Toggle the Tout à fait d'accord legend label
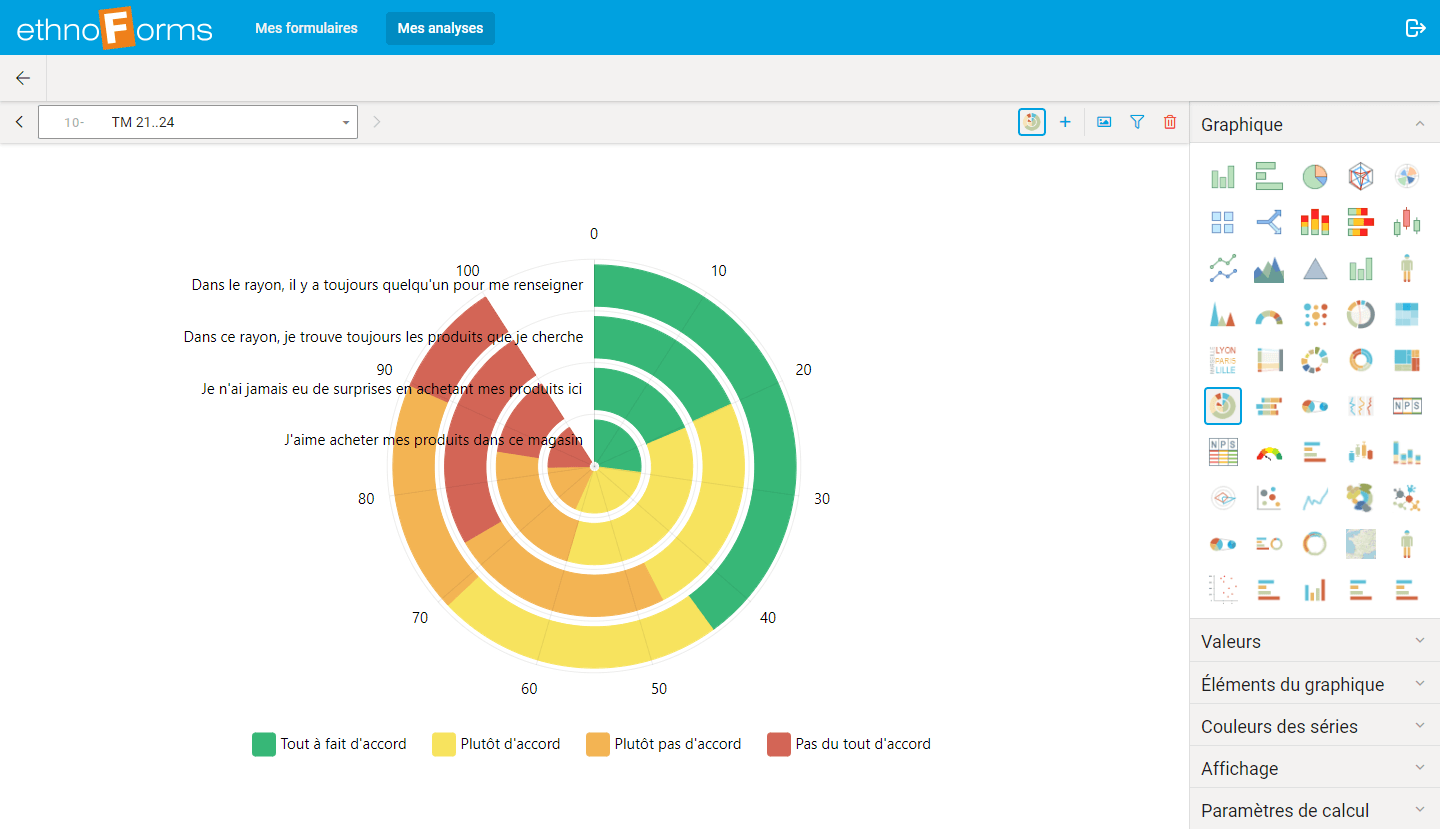 coord(344,744)
